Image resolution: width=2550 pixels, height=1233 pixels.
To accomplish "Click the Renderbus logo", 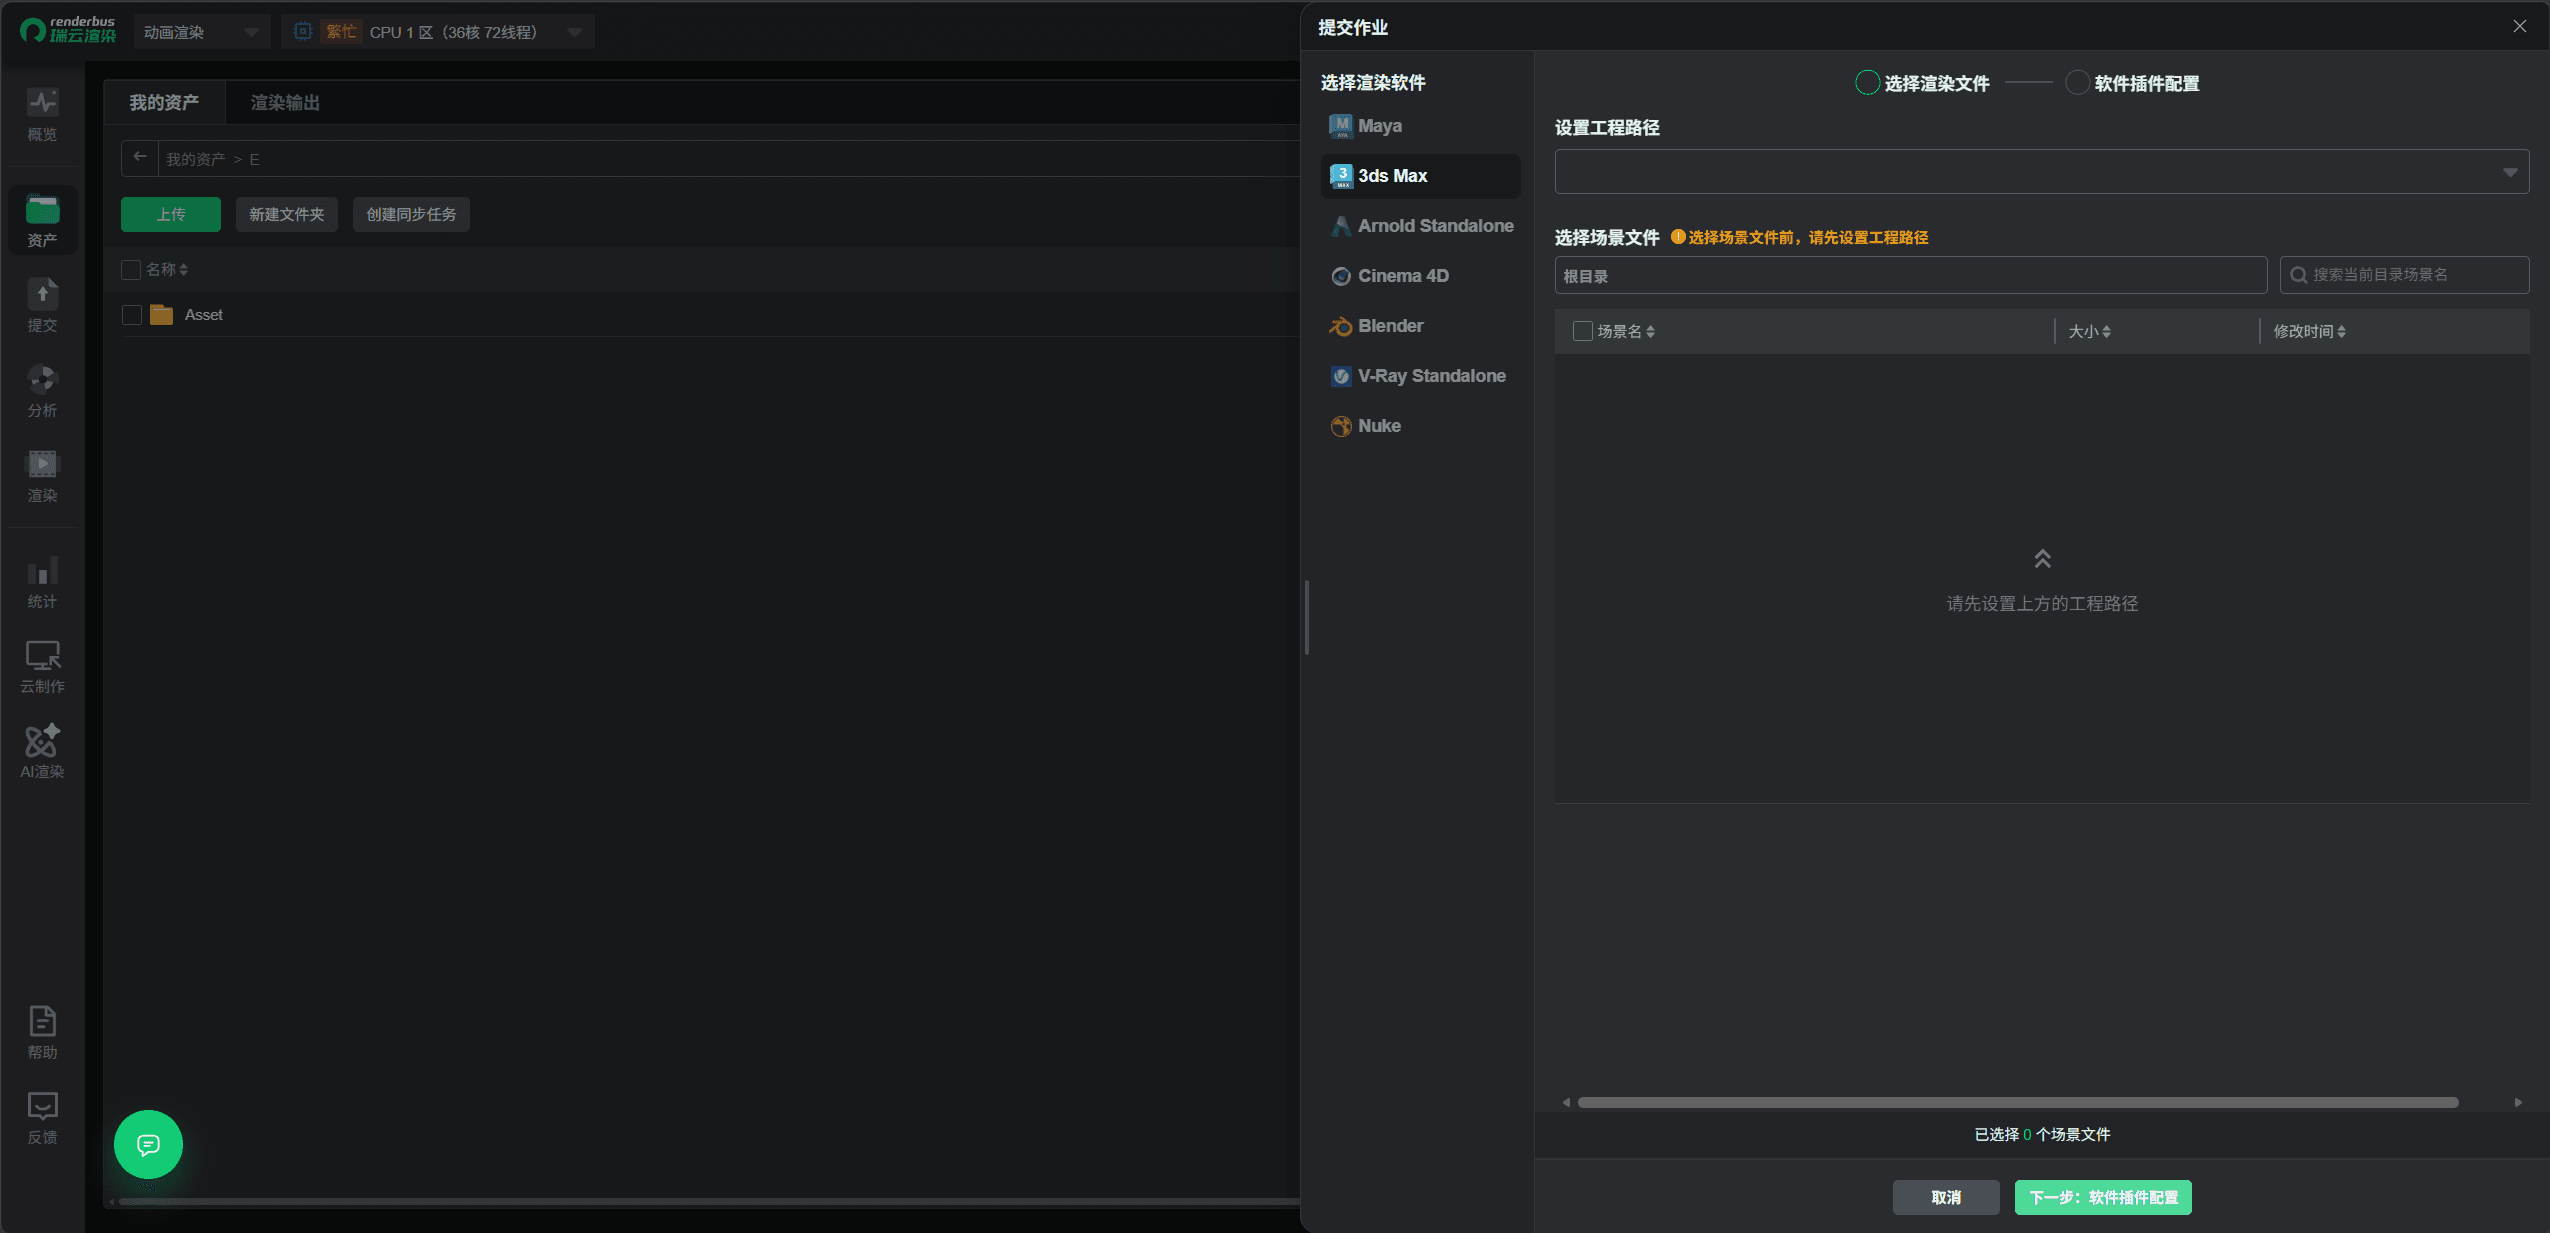I will 68,30.
